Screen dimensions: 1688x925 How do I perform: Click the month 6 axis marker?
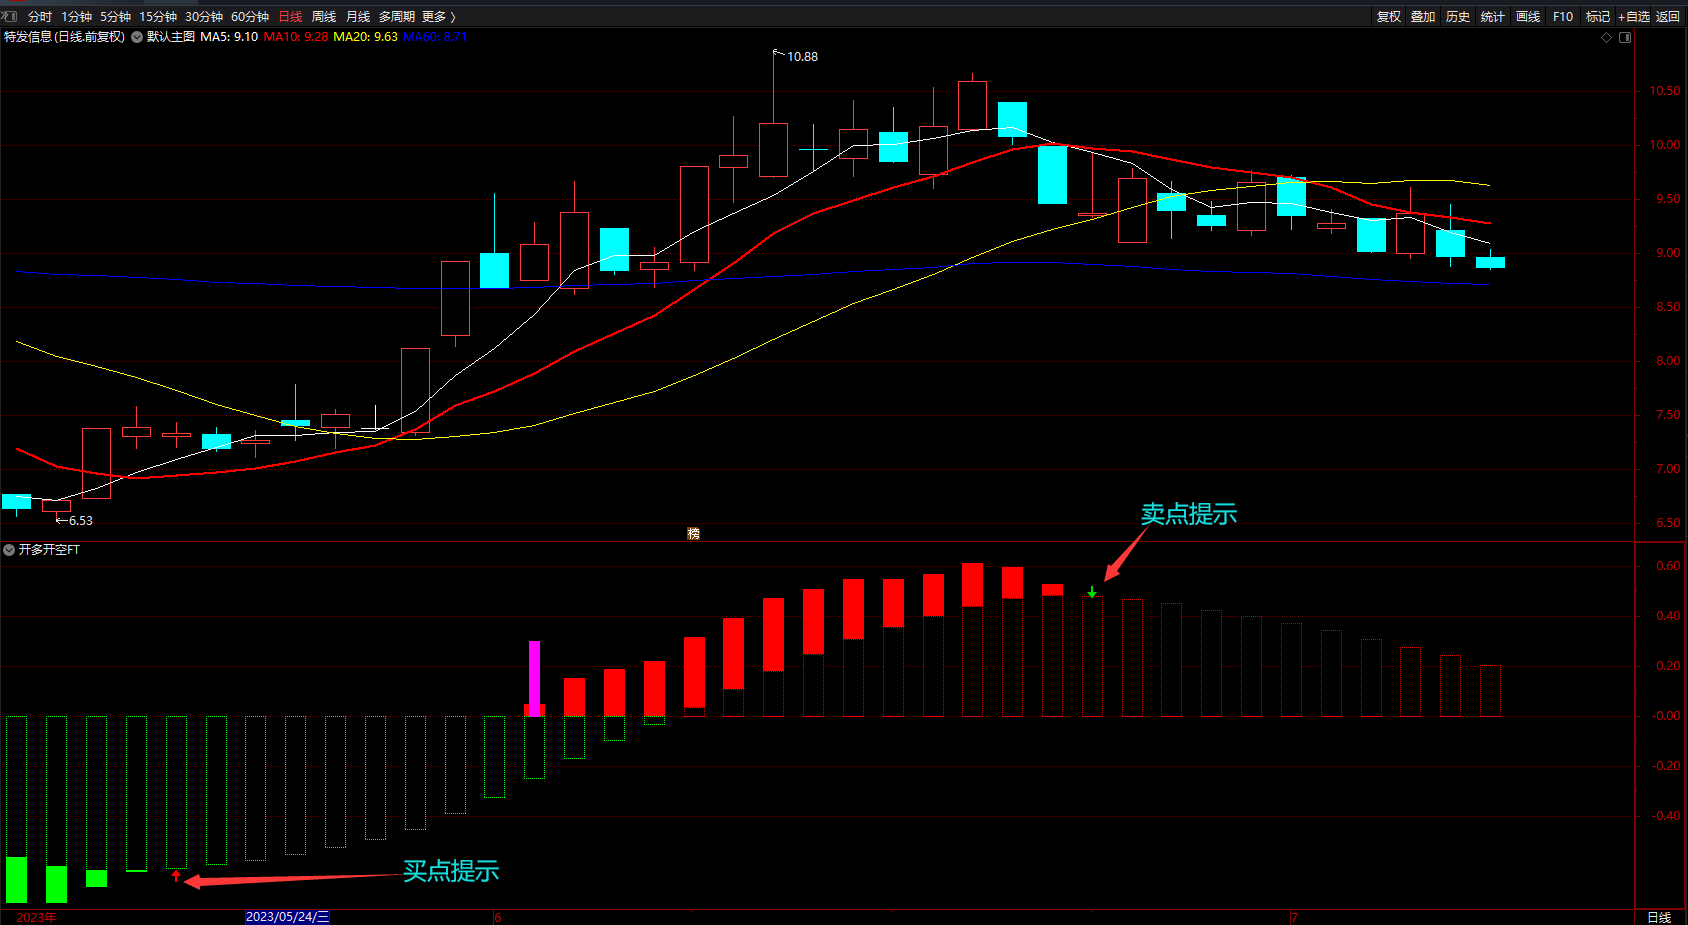[x=498, y=917]
